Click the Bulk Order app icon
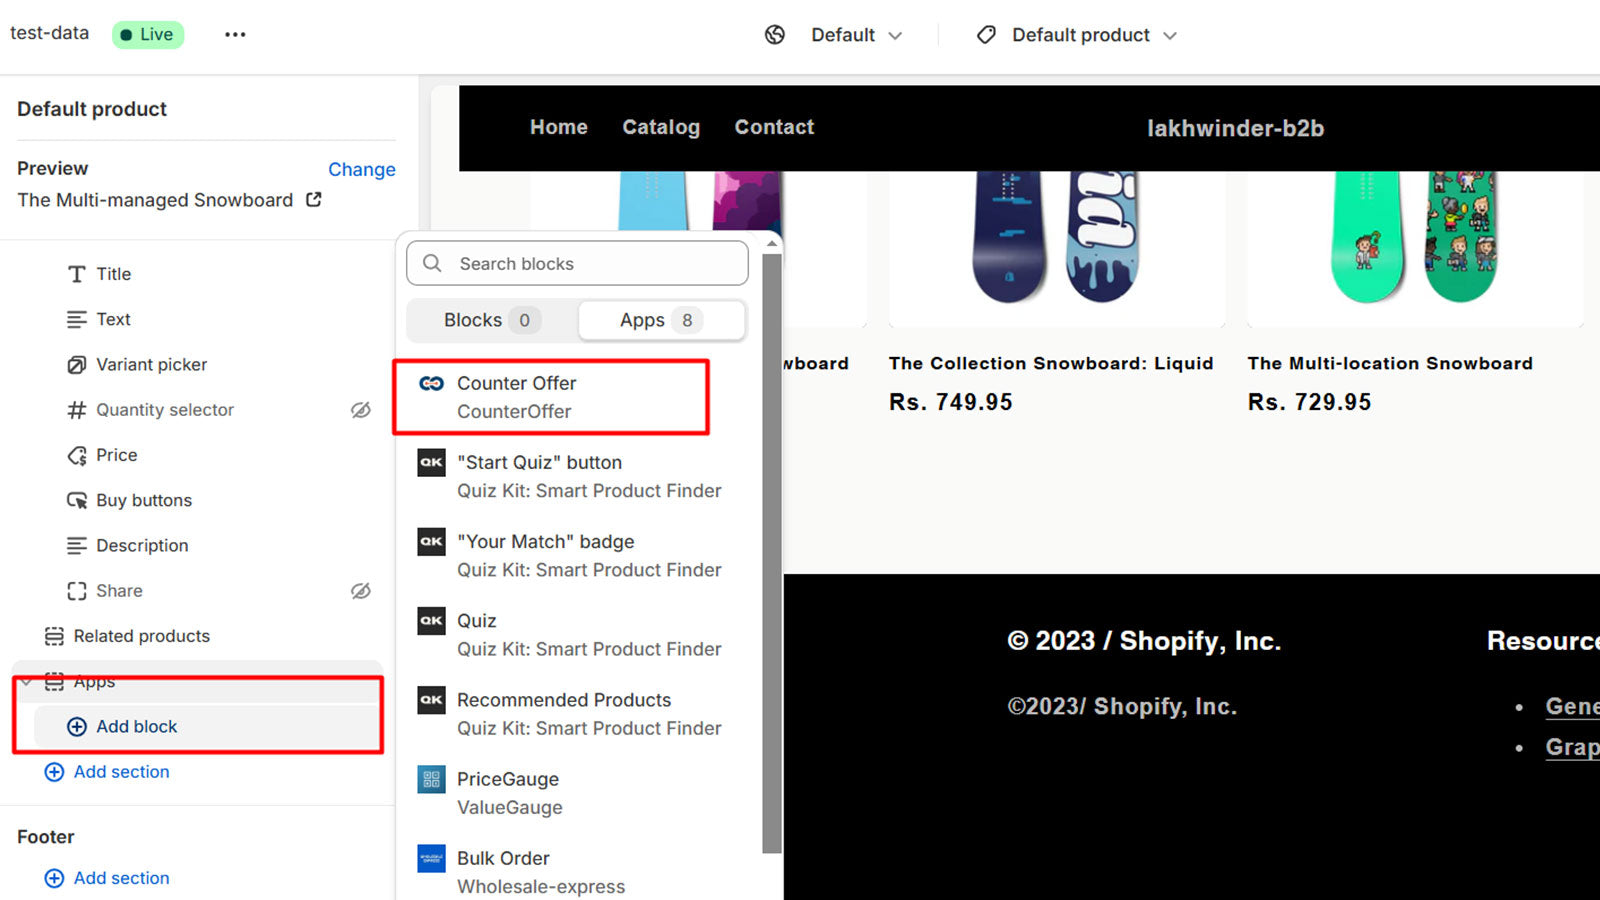The height and width of the screenshot is (900, 1600). pos(431,859)
